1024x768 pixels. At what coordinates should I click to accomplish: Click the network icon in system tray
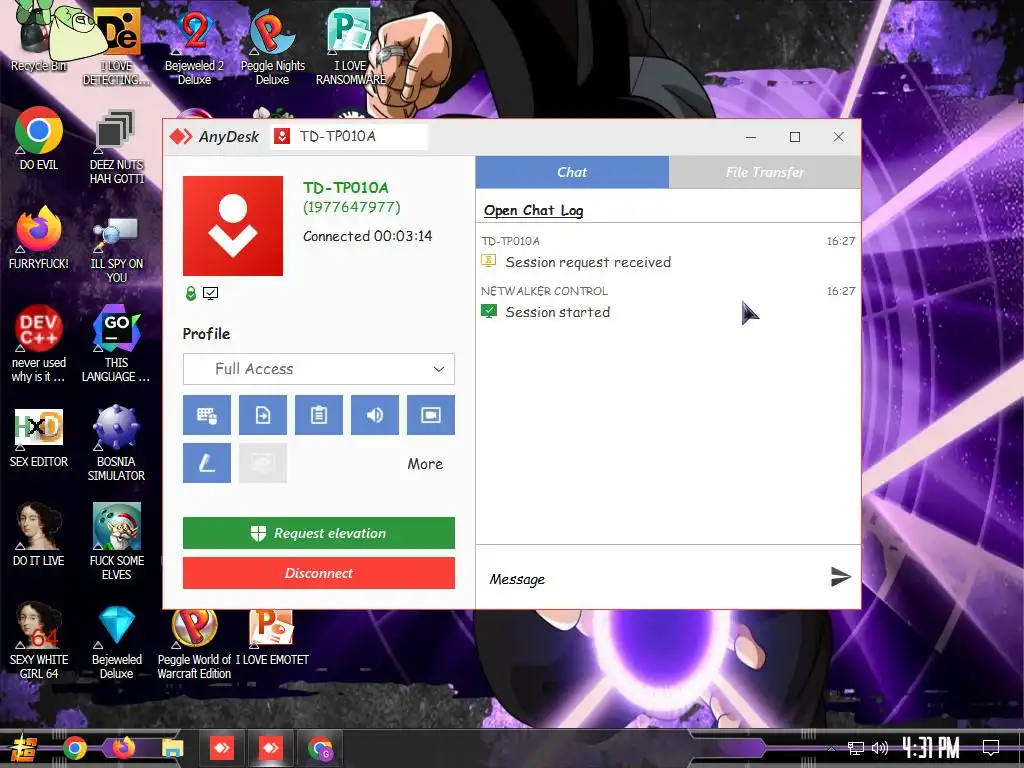click(x=855, y=748)
